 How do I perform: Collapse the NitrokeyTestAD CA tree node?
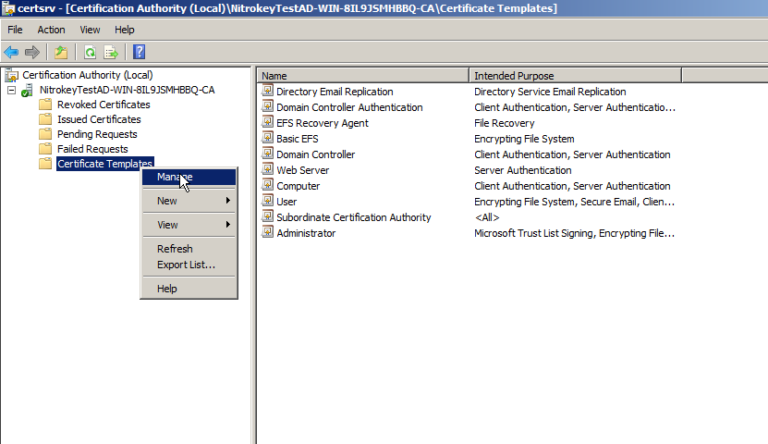tap(11, 90)
